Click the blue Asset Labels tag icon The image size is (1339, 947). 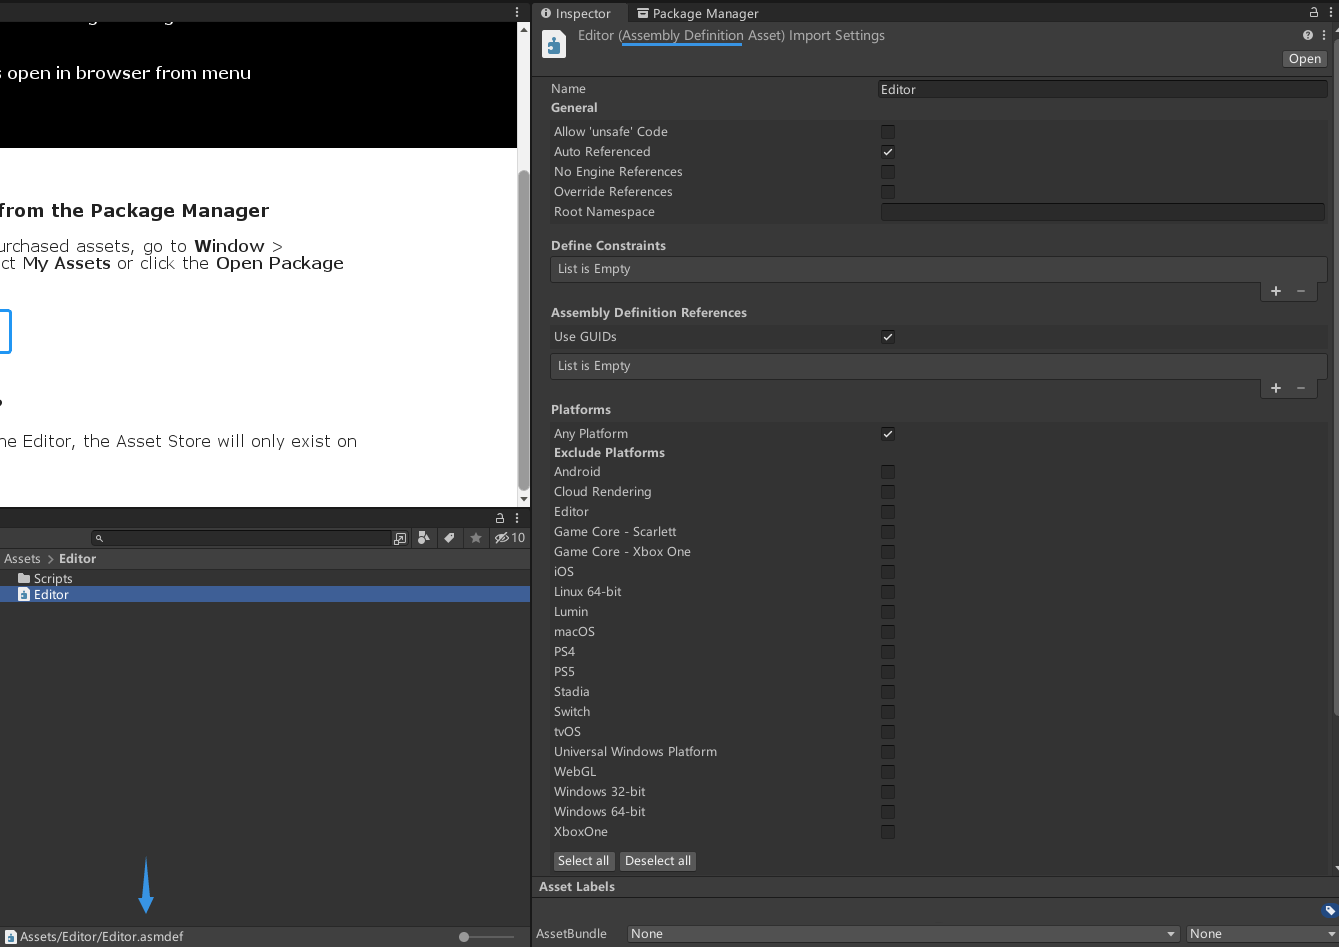click(x=1329, y=911)
